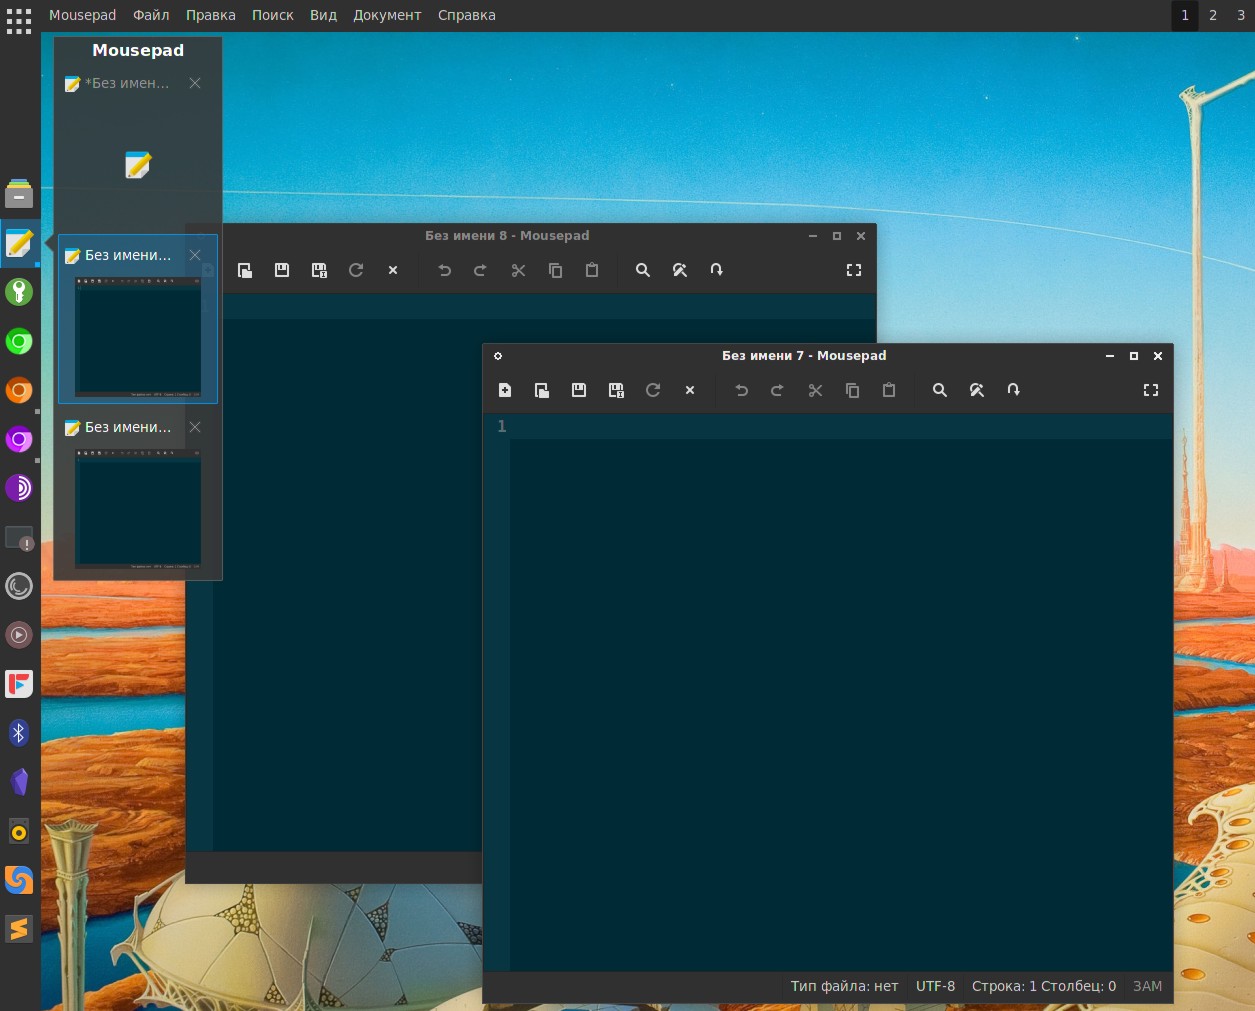Click Mousepad application menu in top bar
This screenshot has height=1011, width=1255.
82,15
